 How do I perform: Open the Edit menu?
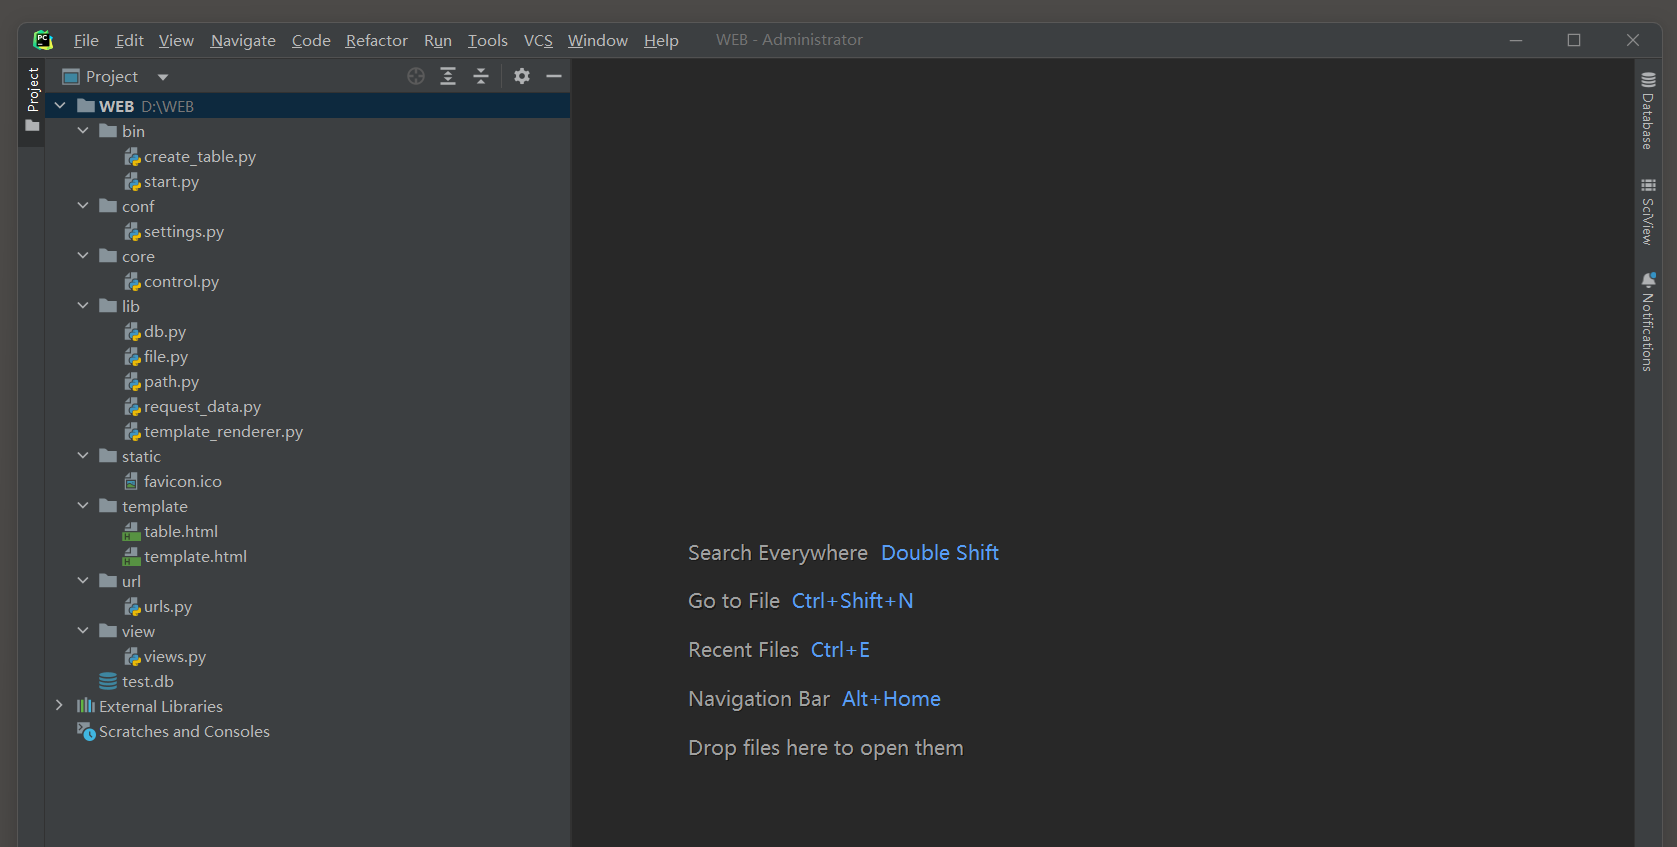(129, 40)
